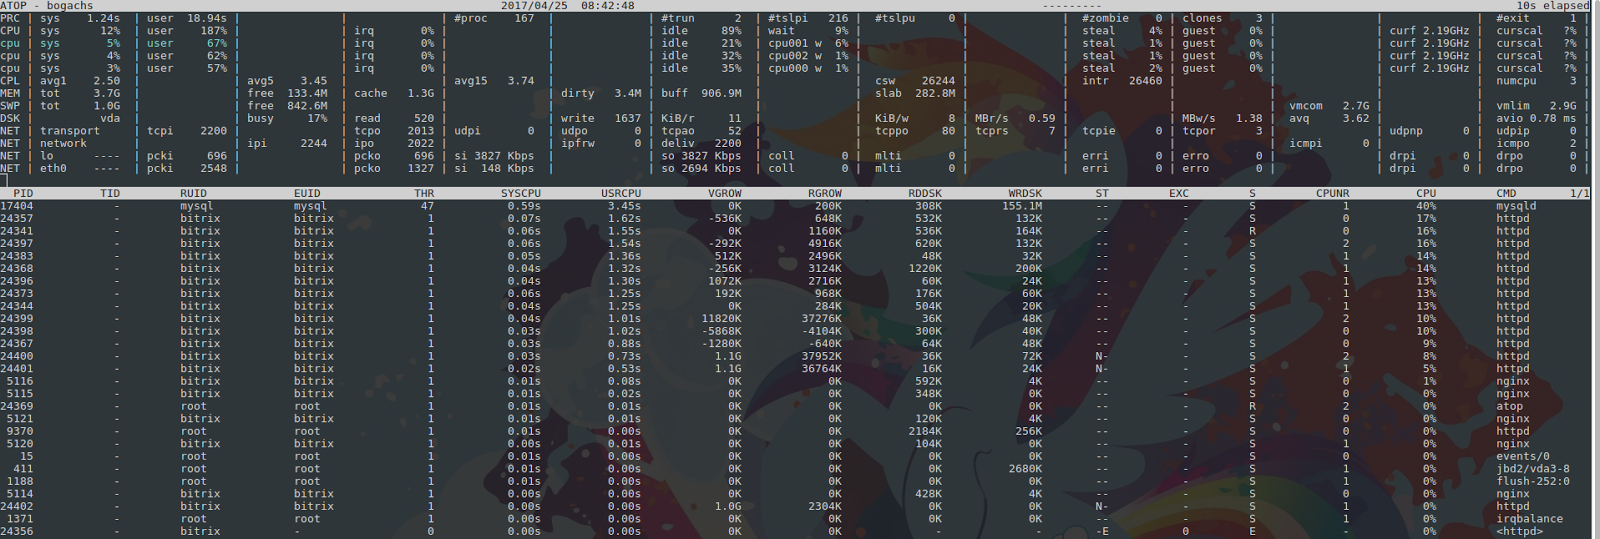Viewport: 1600px width, 539px height.
Task: Click the 10s elapsed indicator
Action: tap(1552, 6)
